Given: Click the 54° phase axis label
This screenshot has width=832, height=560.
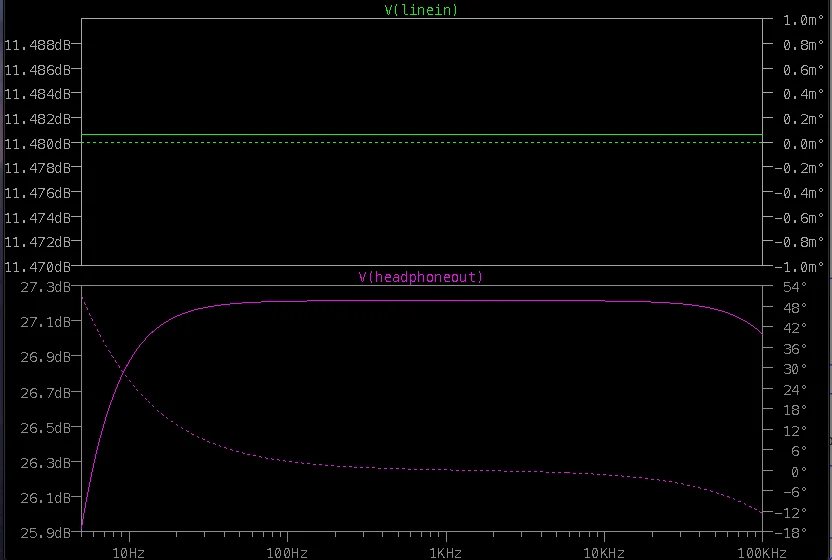Looking at the screenshot, I should [x=795, y=287].
